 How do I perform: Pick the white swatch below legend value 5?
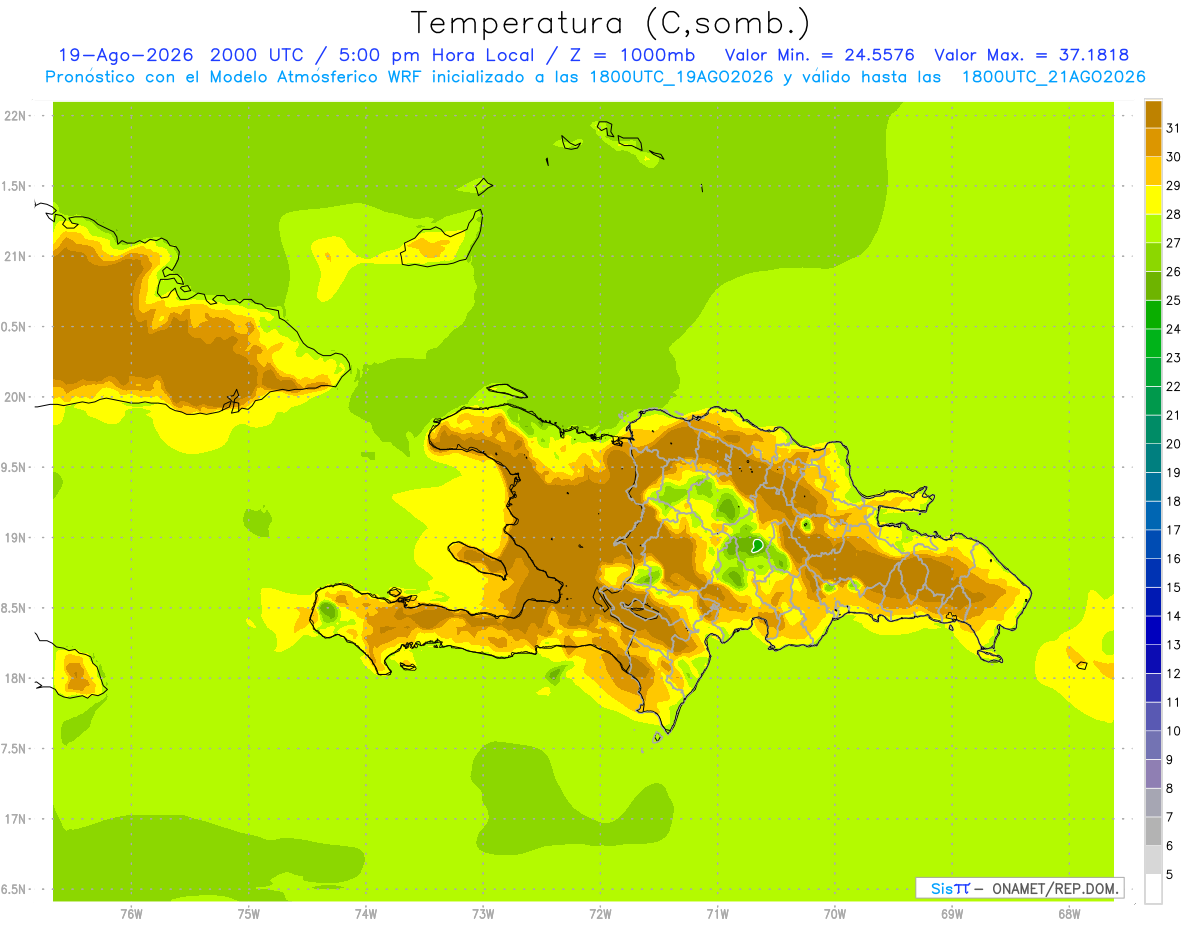pyautogui.click(x=1153, y=888)
